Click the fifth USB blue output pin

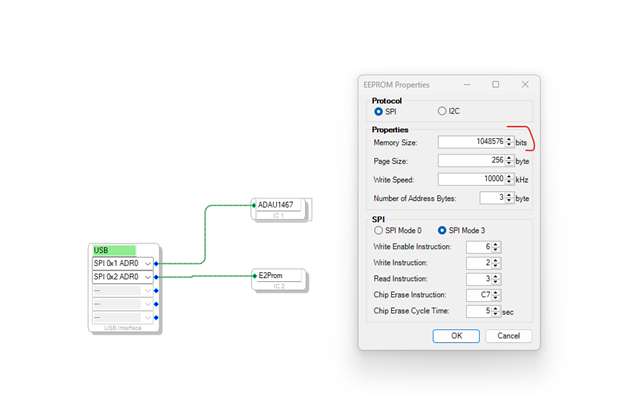(x=156, y=318)
